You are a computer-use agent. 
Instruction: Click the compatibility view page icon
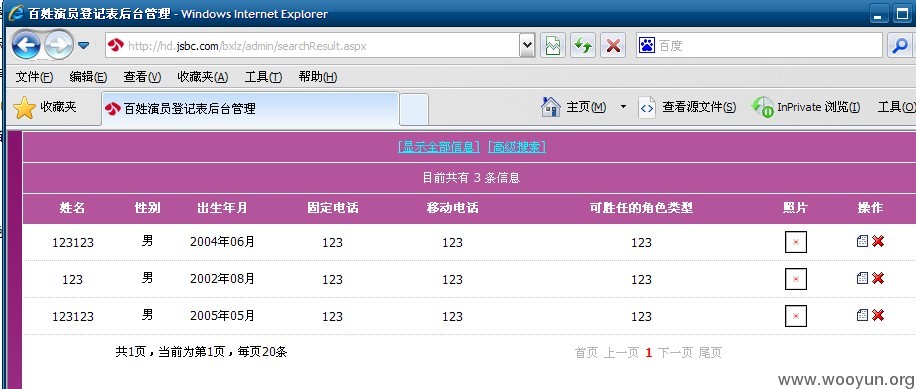553,46
